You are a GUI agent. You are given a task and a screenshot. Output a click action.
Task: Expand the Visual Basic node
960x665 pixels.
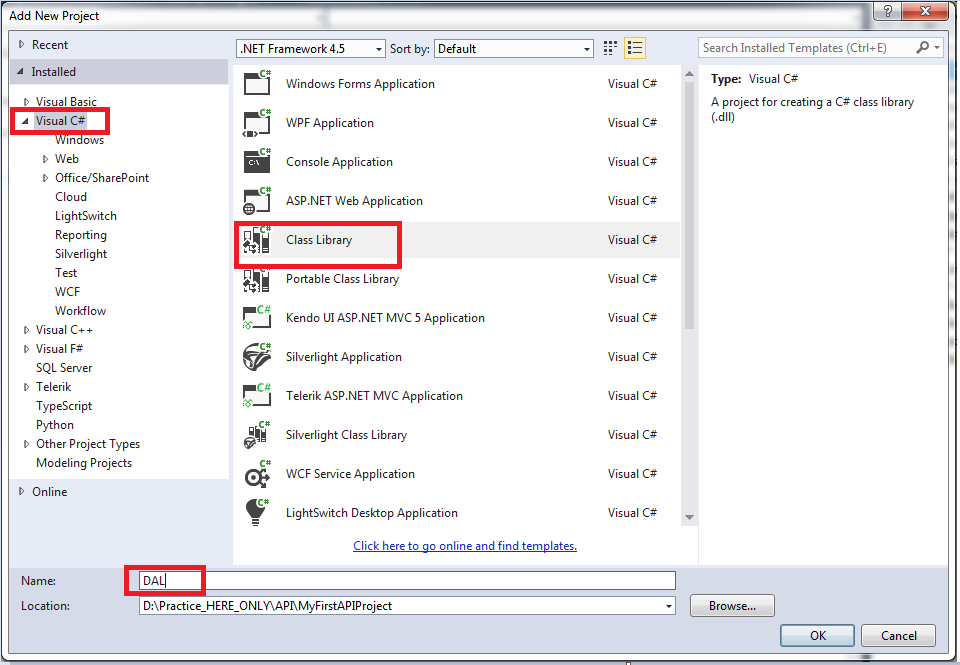click(26, 102)
